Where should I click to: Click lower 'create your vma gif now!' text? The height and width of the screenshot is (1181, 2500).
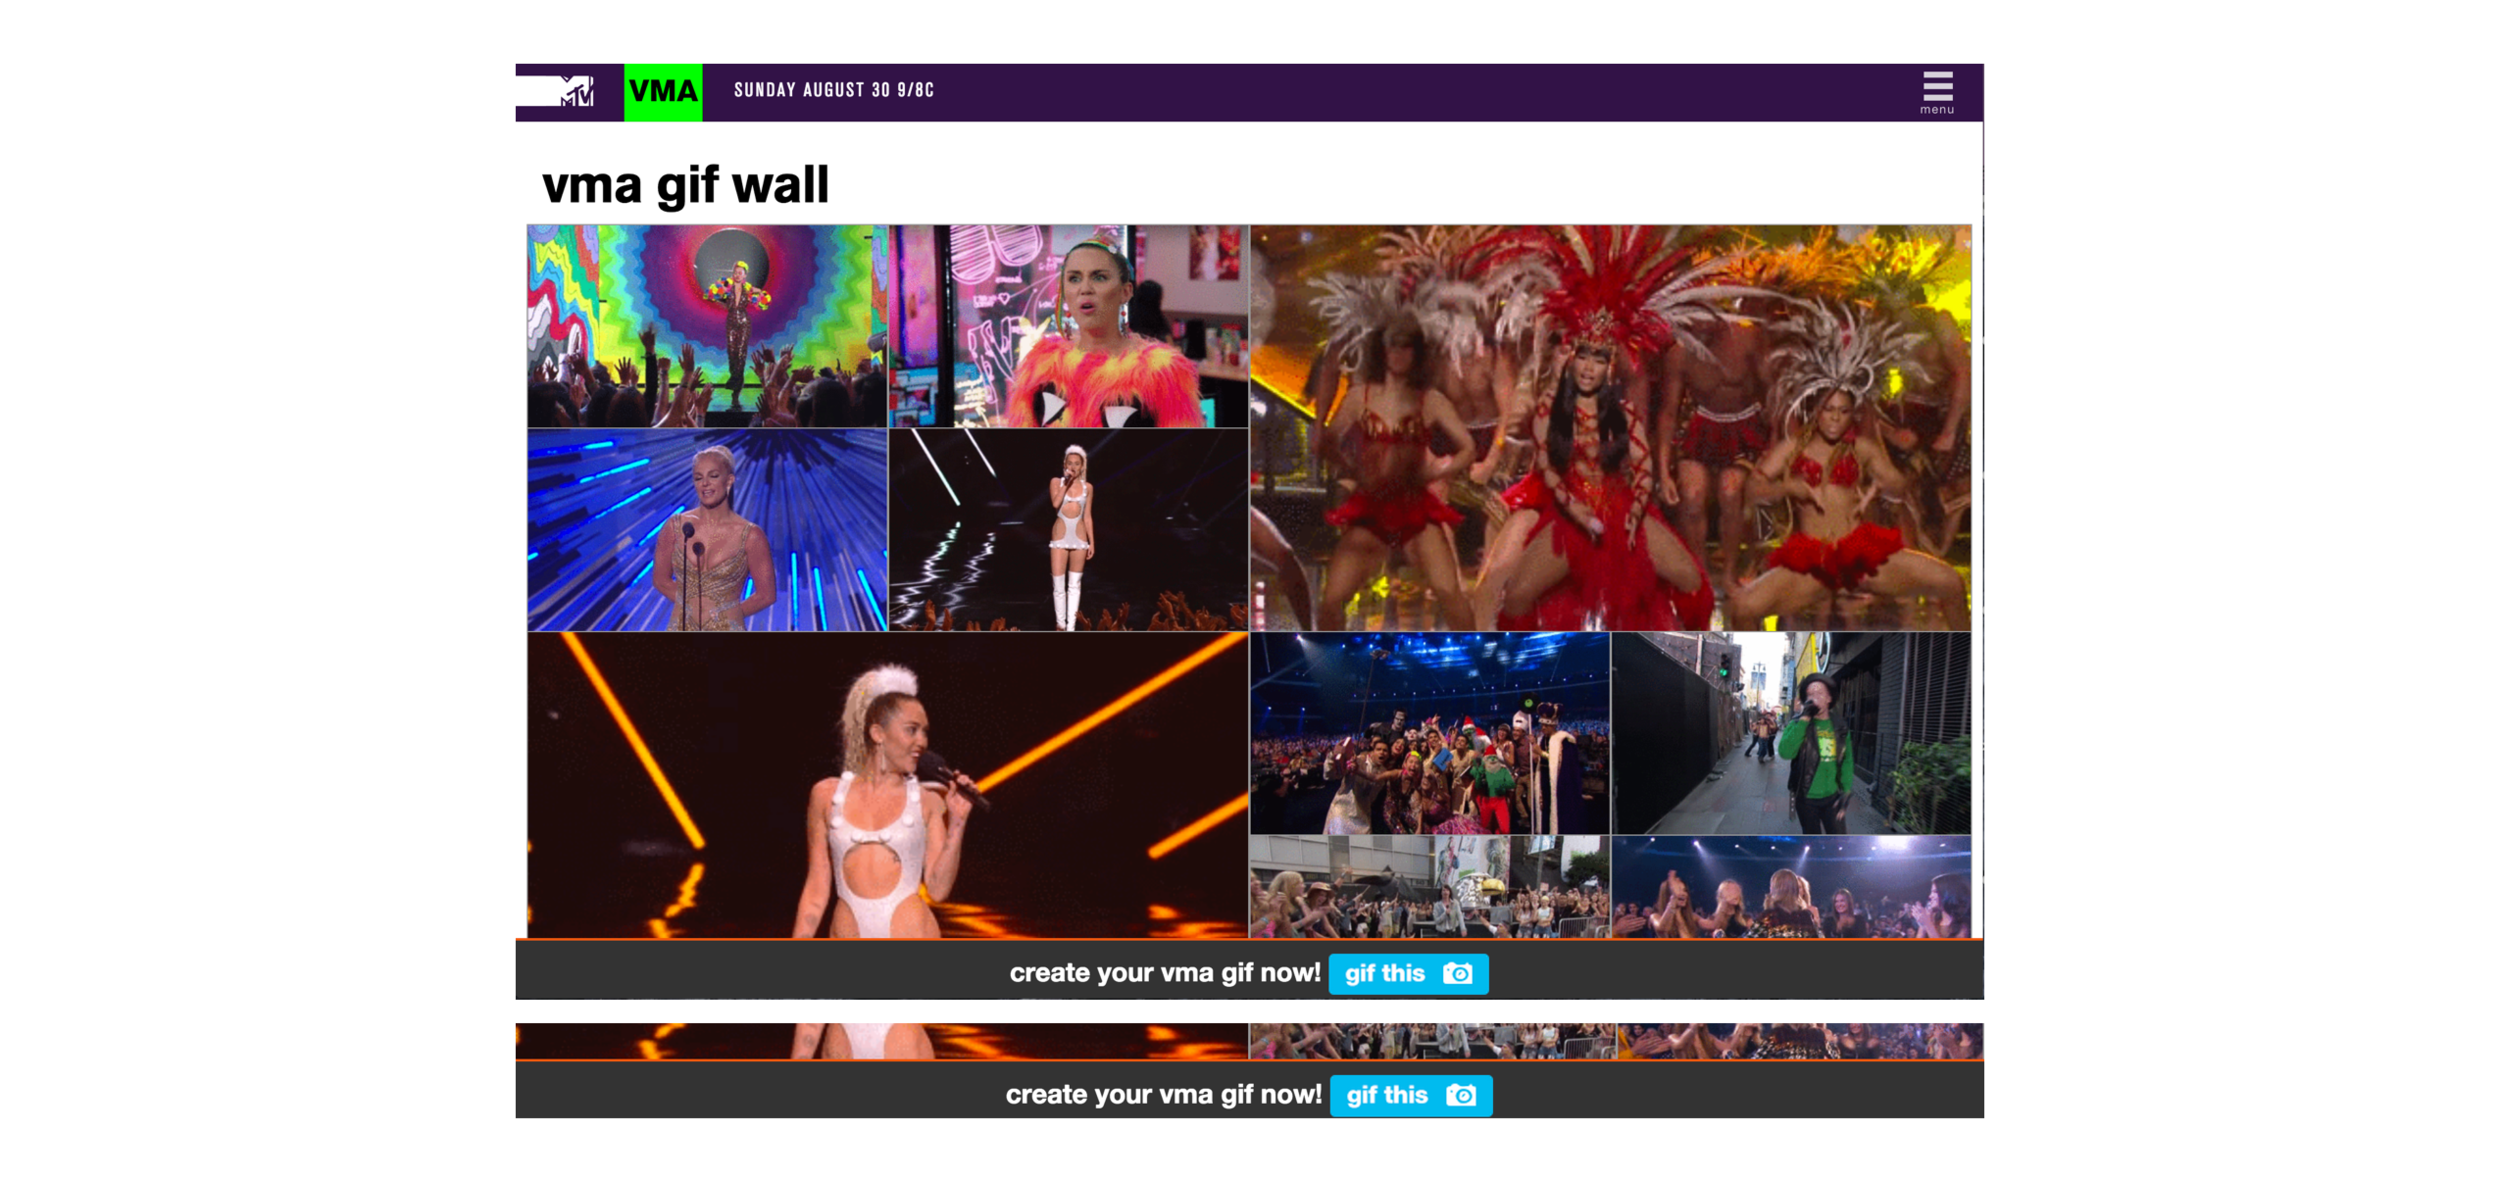tap(1163, 1095)
